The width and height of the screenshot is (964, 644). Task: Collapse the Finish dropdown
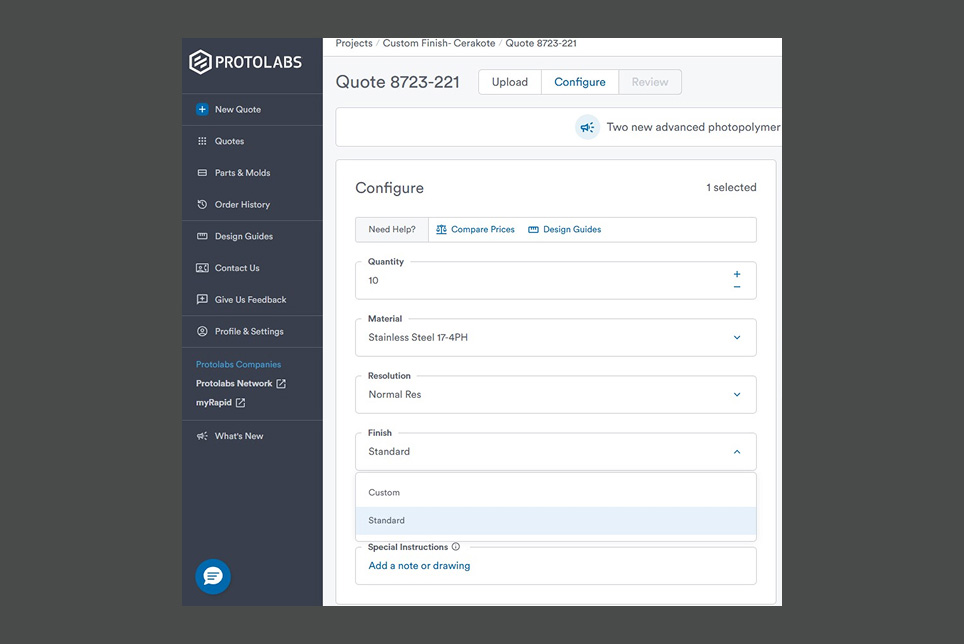pyautogui.click(x=737, y=452)
